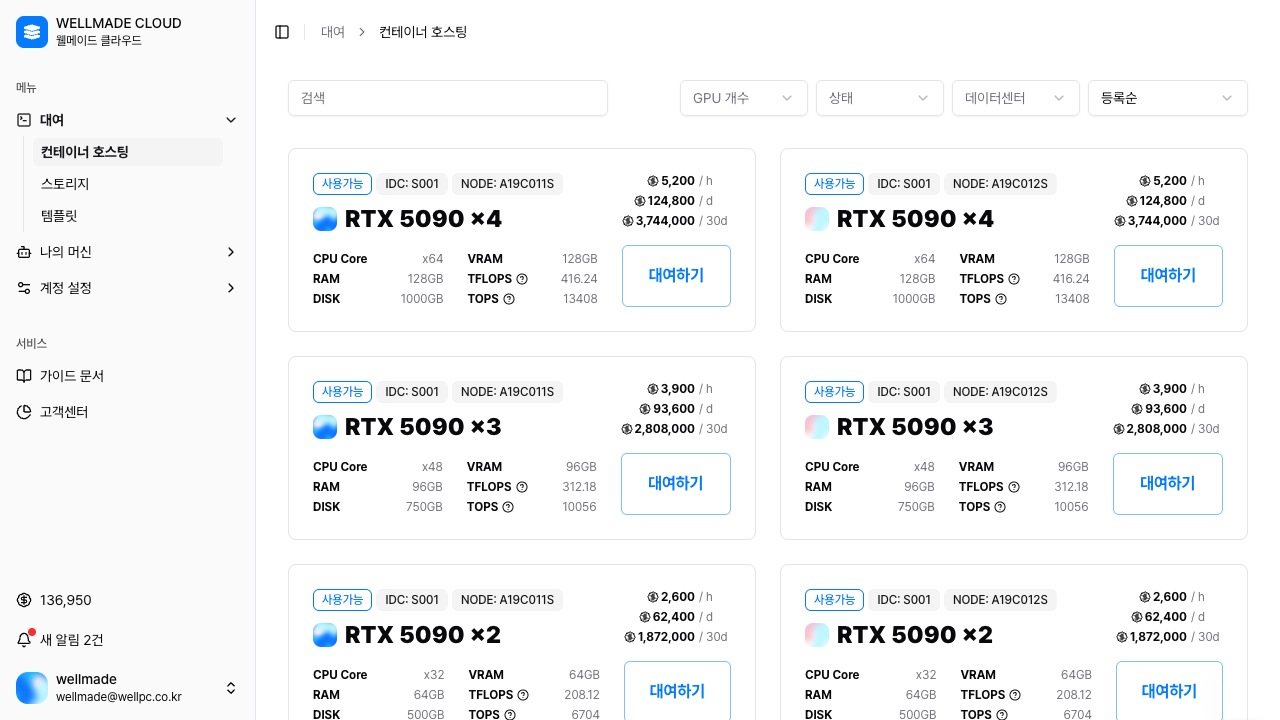1280x720 pixels.
Task: Click the coin icon next to 136,950
Action: coord(24,600)
